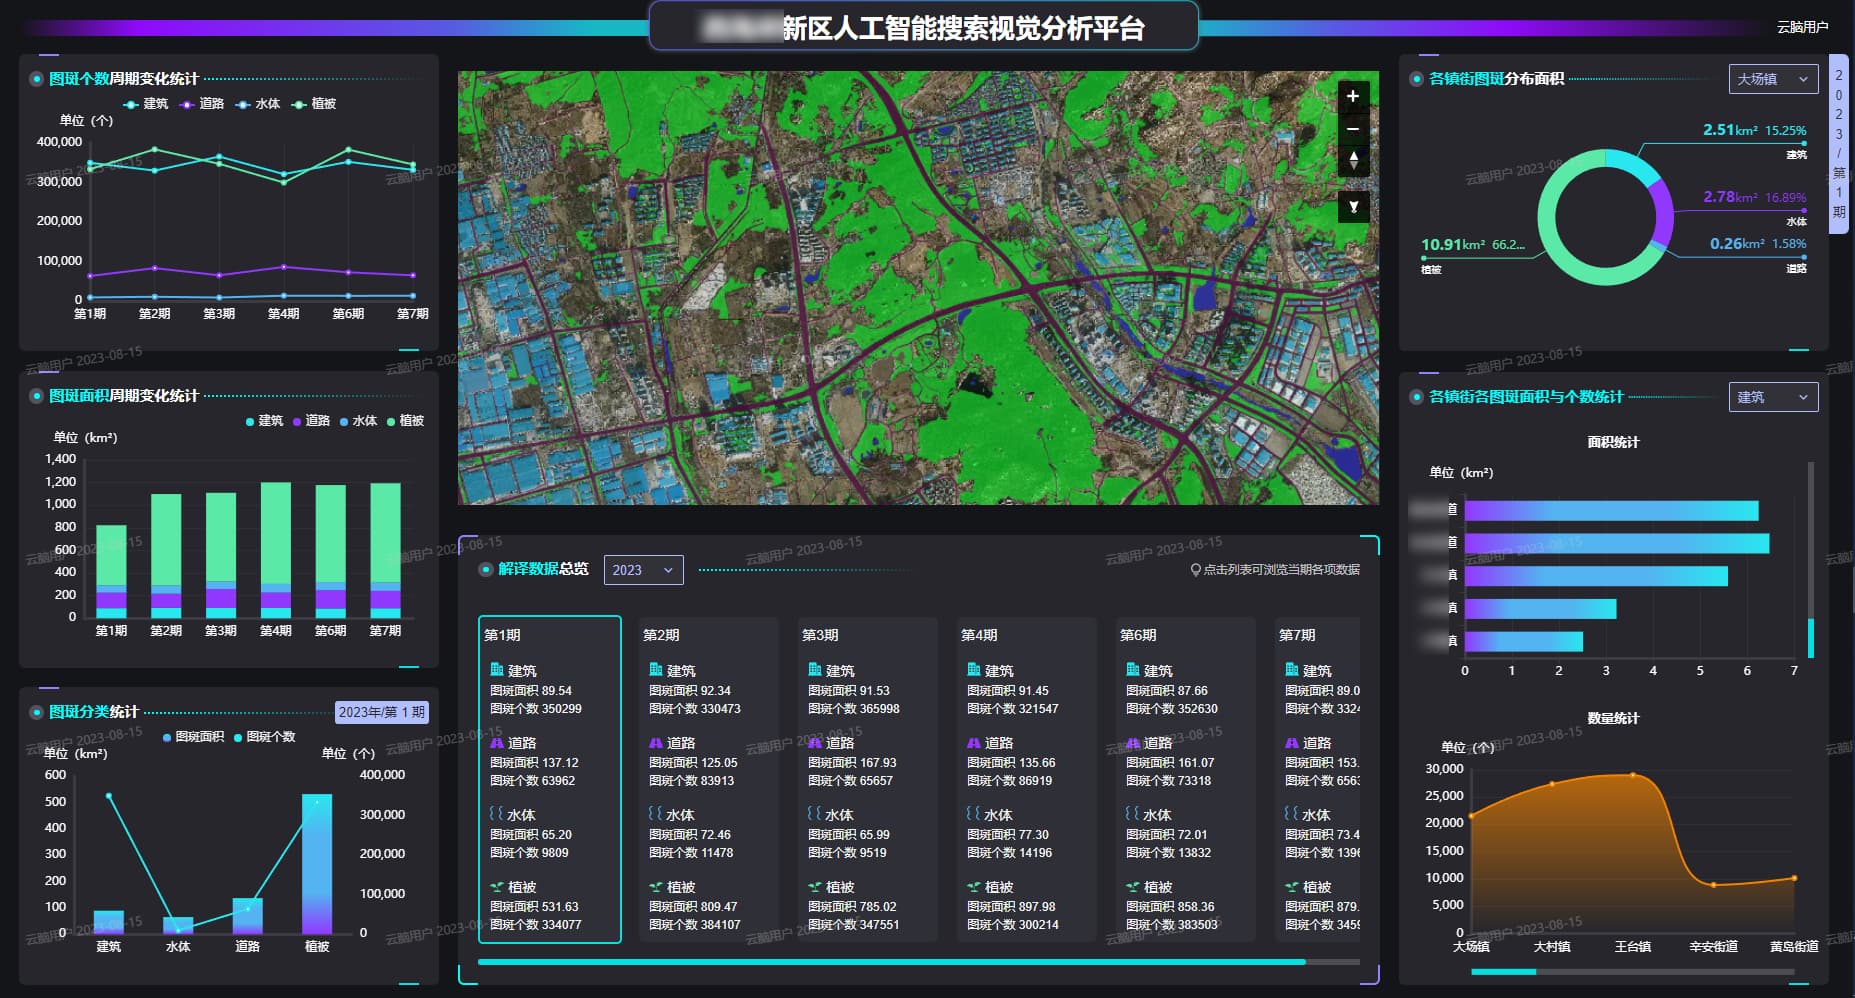Click the vertical 2023/第1期 side tab
The height and width of the screenshot is (998, 1855).
[1838, 145]
